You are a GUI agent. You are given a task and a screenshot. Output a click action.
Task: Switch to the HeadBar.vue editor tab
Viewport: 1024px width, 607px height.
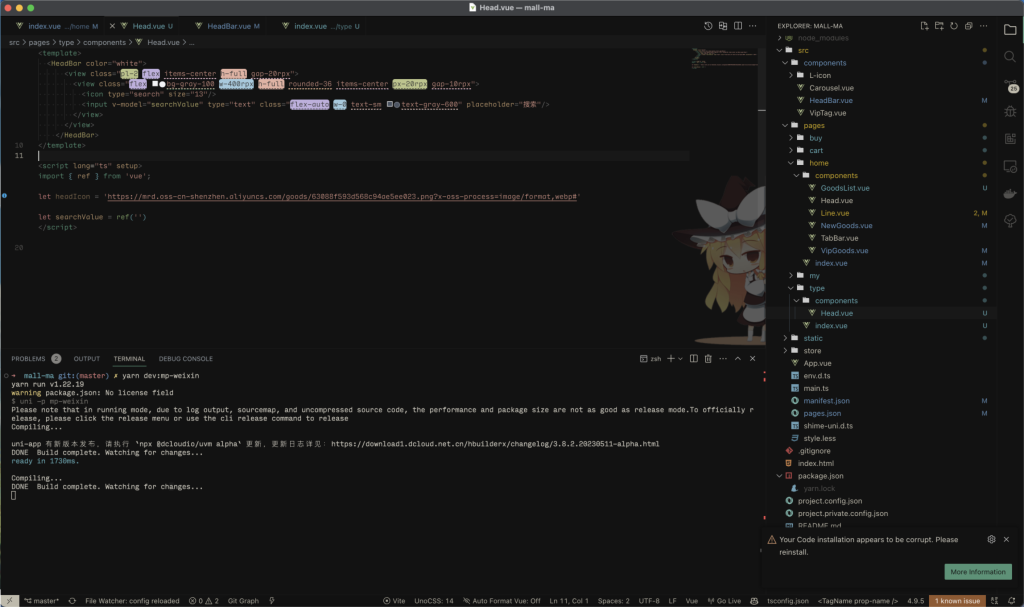(x=230, y=26)
